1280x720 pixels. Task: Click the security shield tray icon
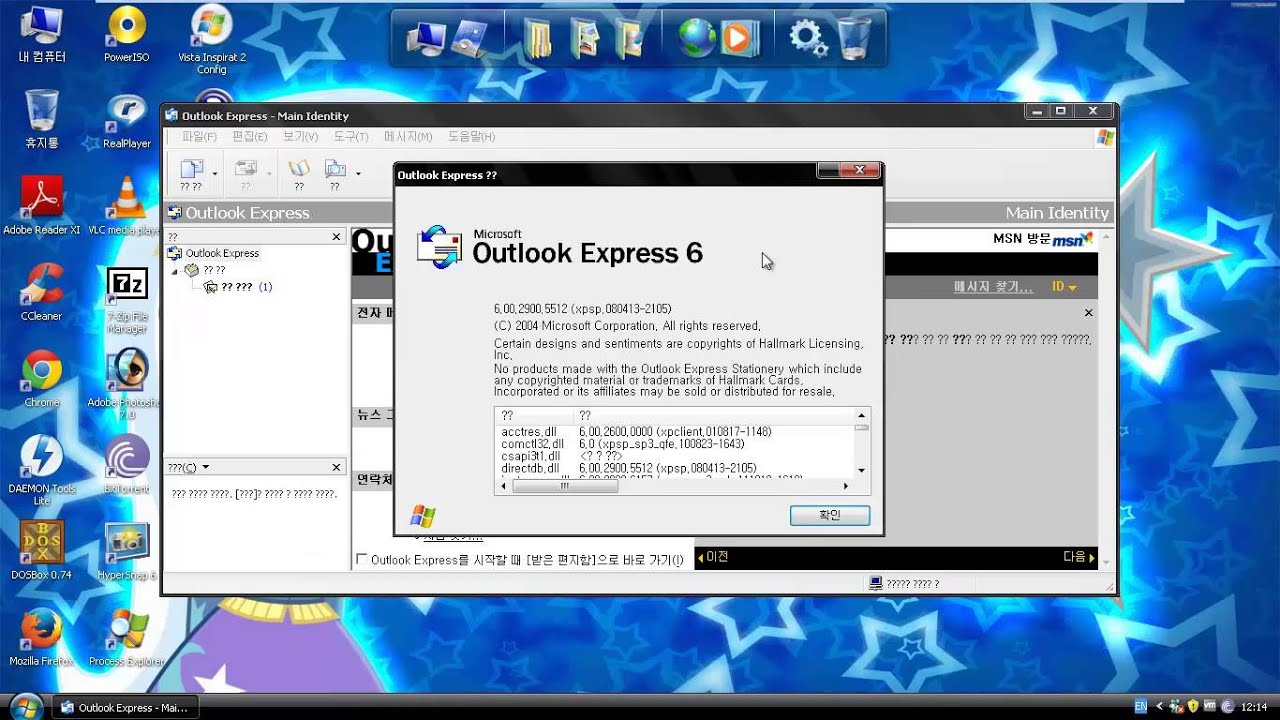pos(1192,706)
